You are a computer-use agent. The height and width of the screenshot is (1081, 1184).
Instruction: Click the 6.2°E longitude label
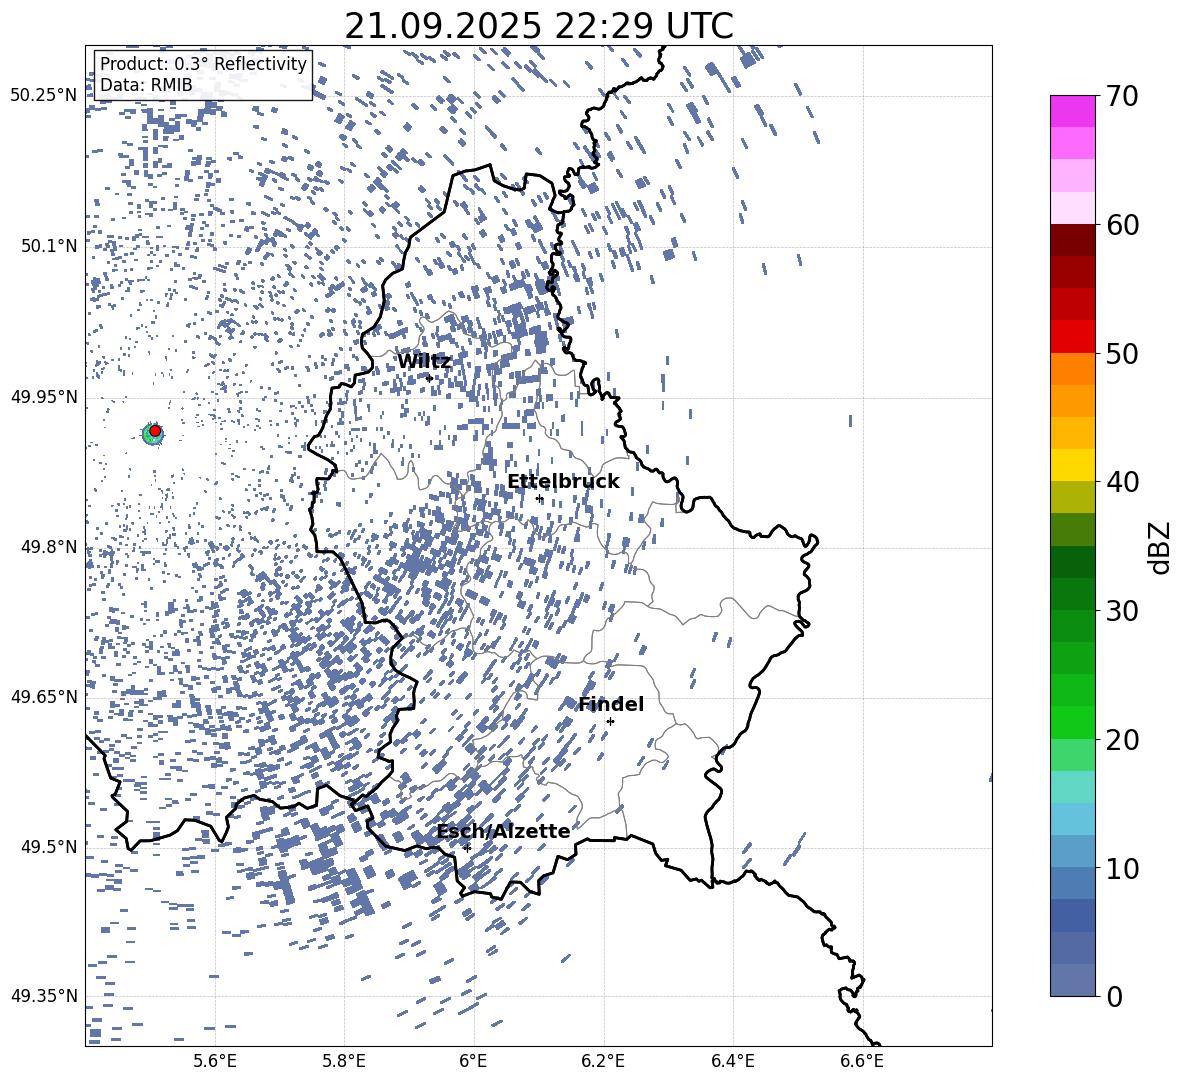point(603,1061)
